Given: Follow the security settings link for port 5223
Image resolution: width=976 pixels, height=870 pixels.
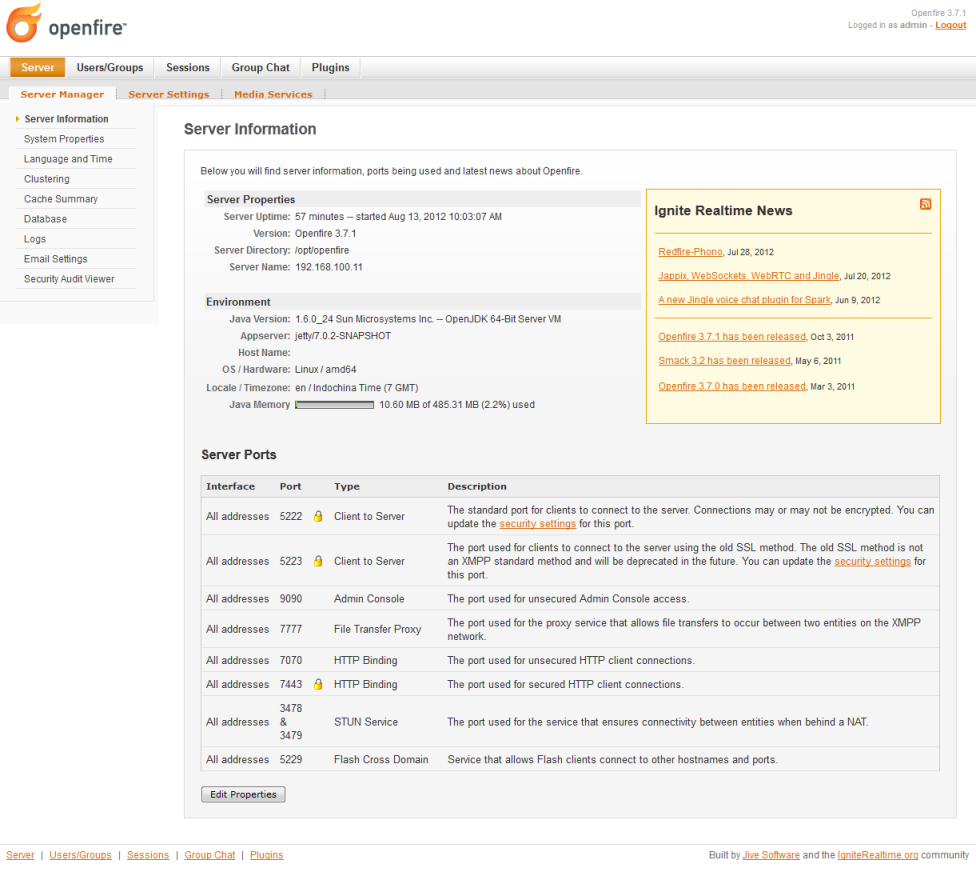Looking at the screenshot, I should pyautogui.click(x=872, y=561).
